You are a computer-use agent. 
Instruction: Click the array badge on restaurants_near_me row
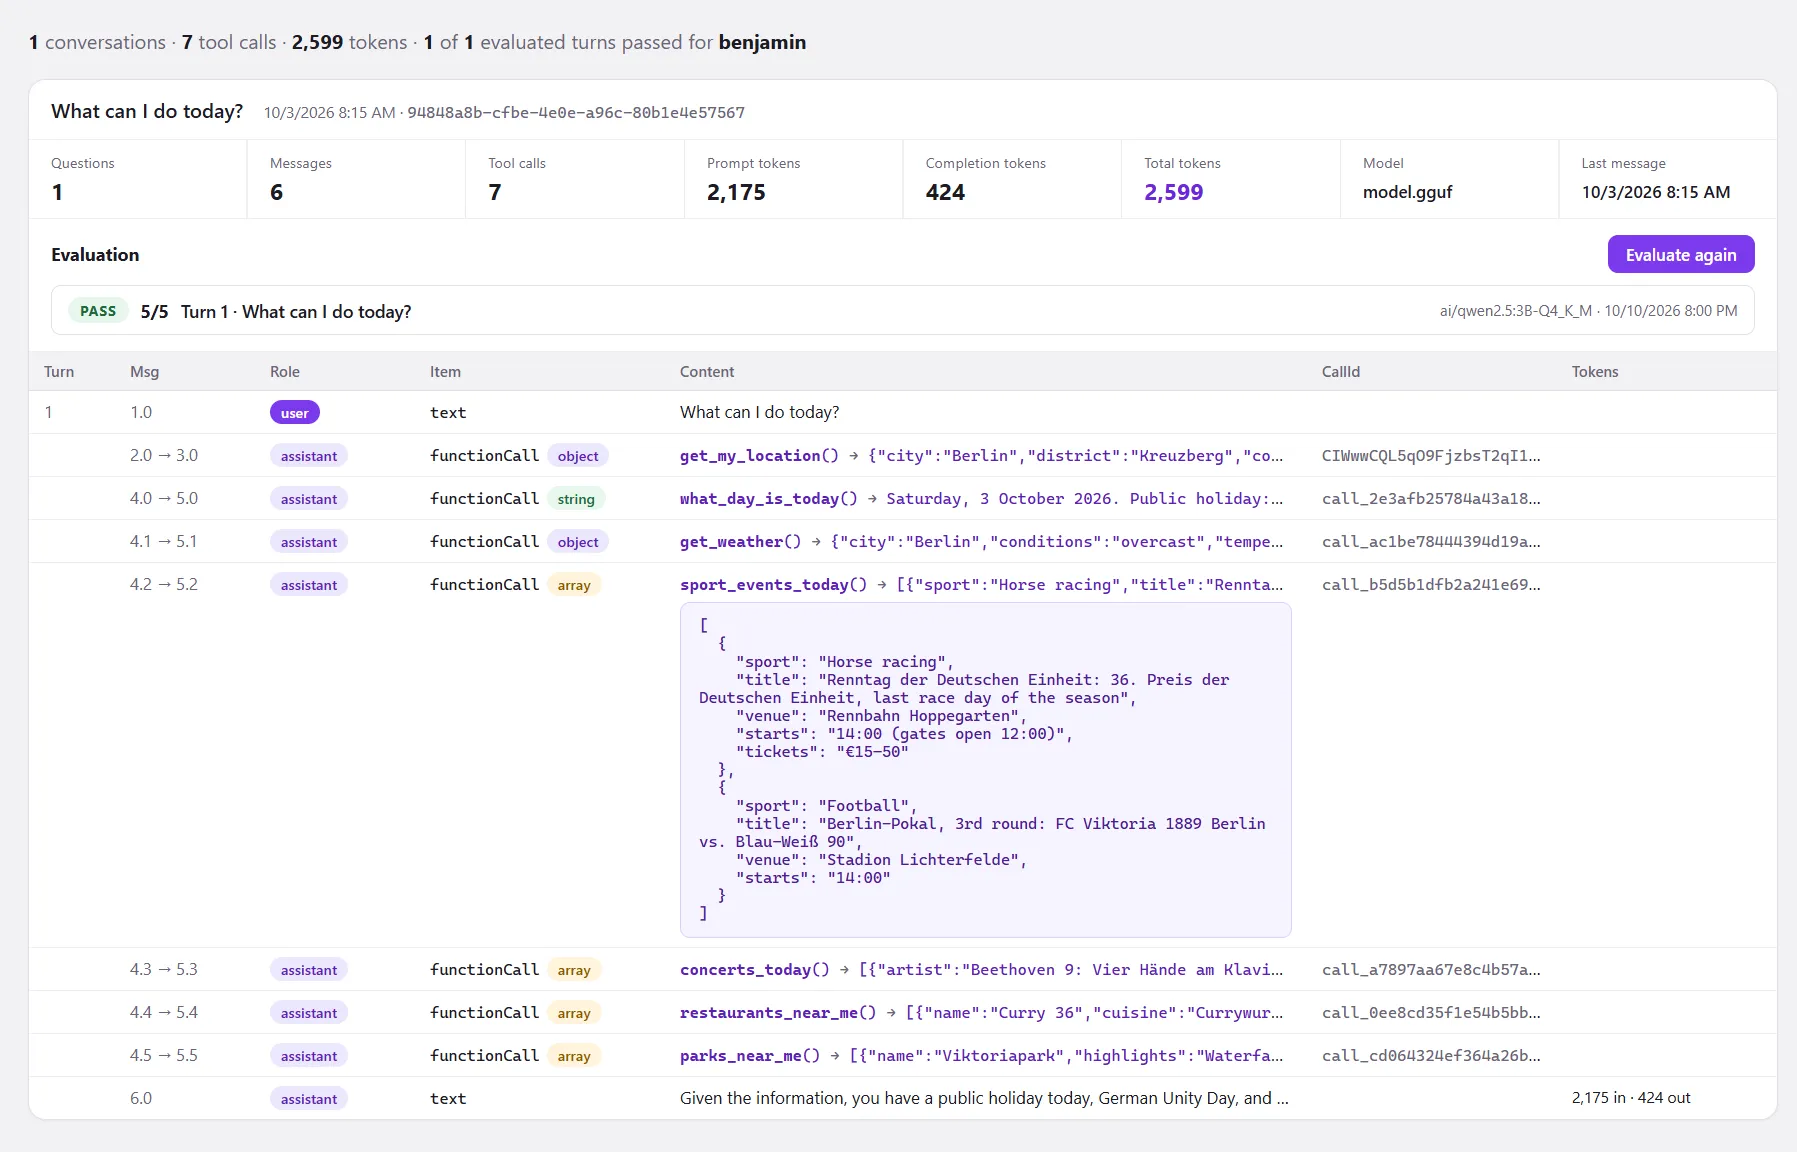[x=574, y=1012]
